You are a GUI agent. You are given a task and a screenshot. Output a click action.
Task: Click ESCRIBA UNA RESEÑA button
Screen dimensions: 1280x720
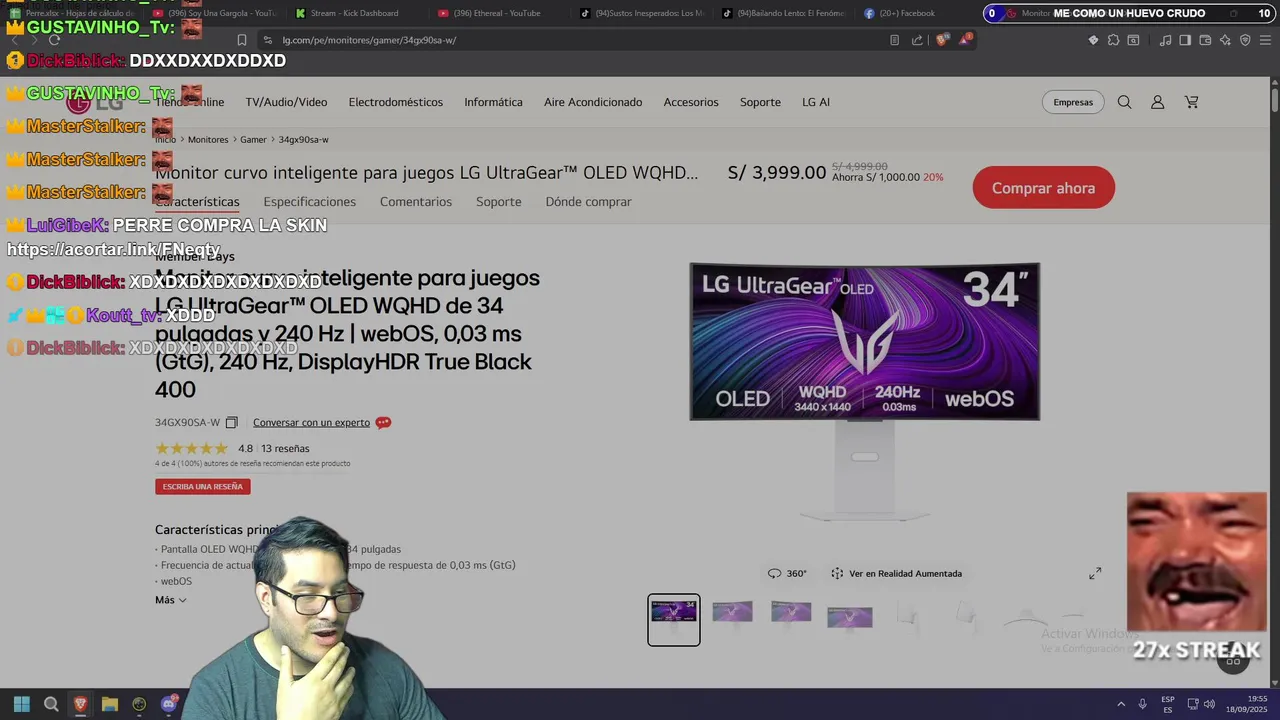pyautogui.click(x=203, y=486)
